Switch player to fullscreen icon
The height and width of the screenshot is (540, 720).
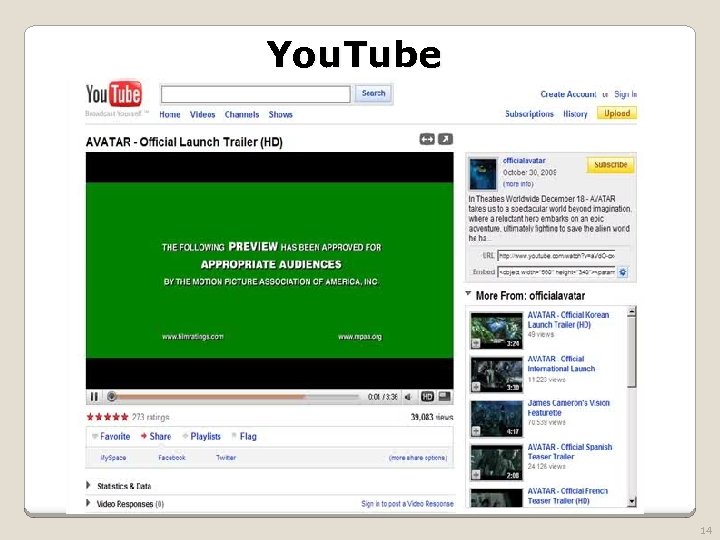coord(444,396)
